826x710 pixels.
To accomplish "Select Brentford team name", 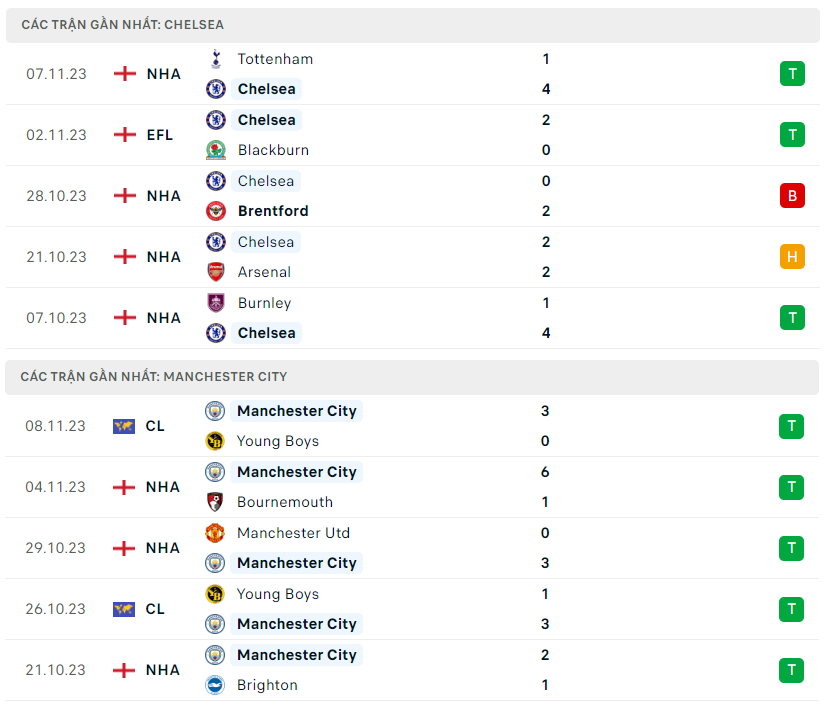I will pyautogui.click(x=273, y=211).
